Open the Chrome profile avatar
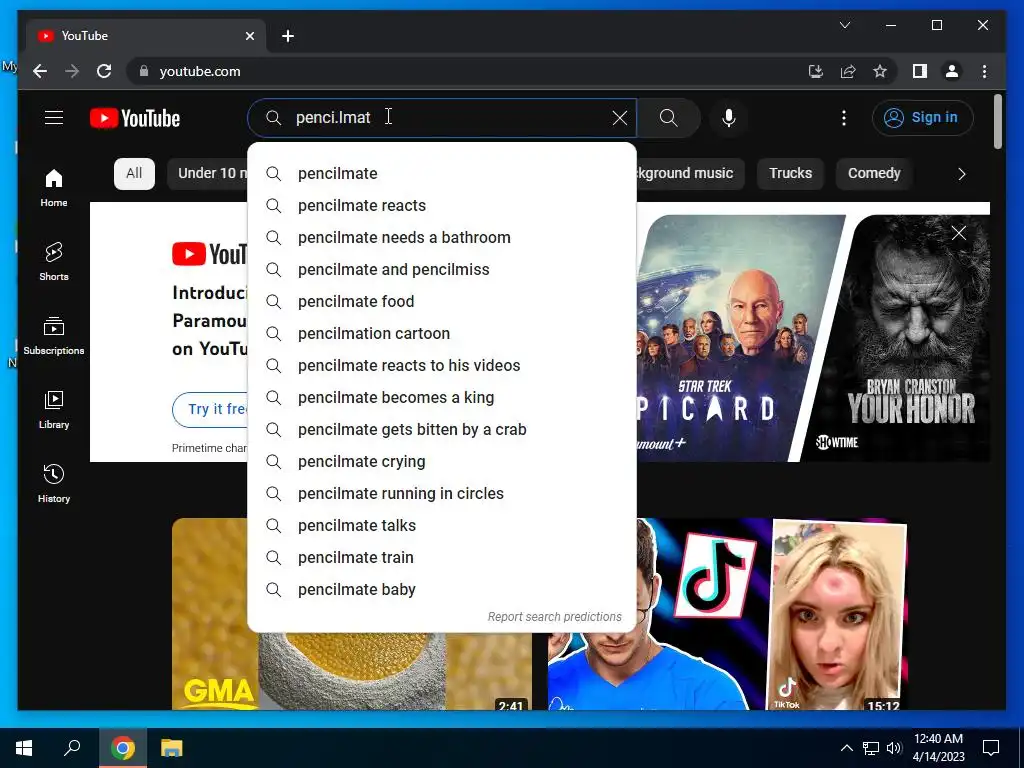1024x768 pixels. (952, 71)
